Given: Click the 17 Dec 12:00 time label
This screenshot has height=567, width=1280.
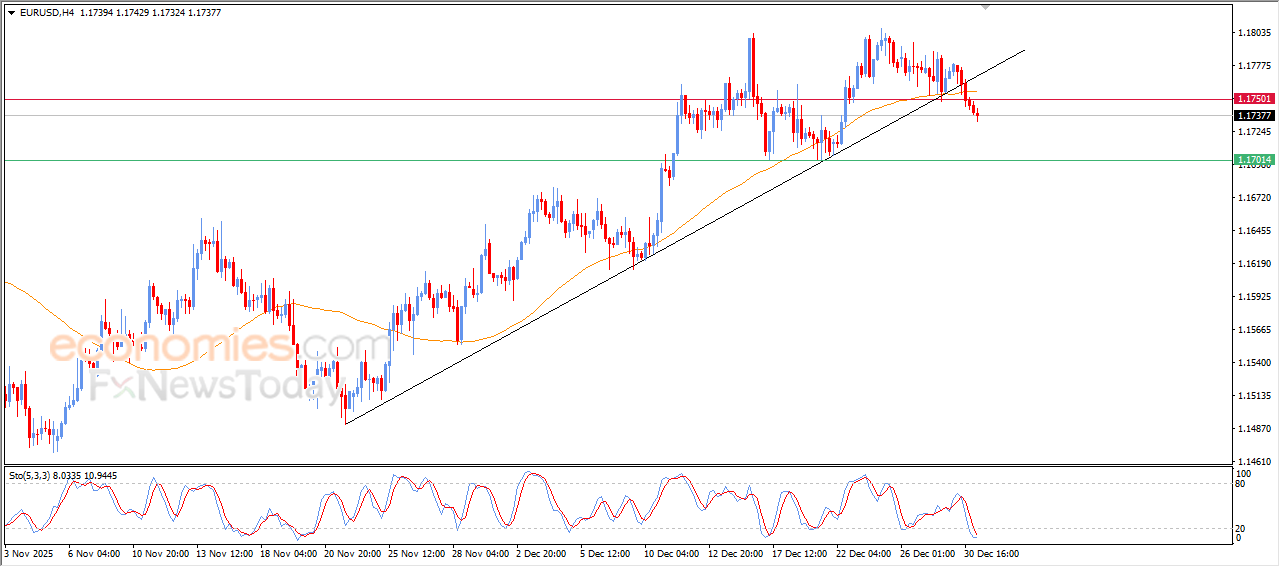Looking at the screenshot, I should coord(799,553).
